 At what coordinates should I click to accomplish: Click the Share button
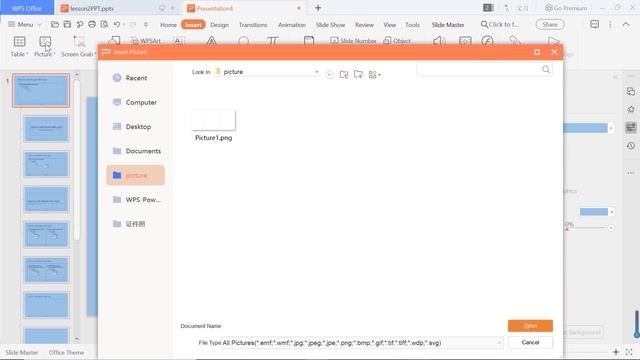[x=550, y=24]
